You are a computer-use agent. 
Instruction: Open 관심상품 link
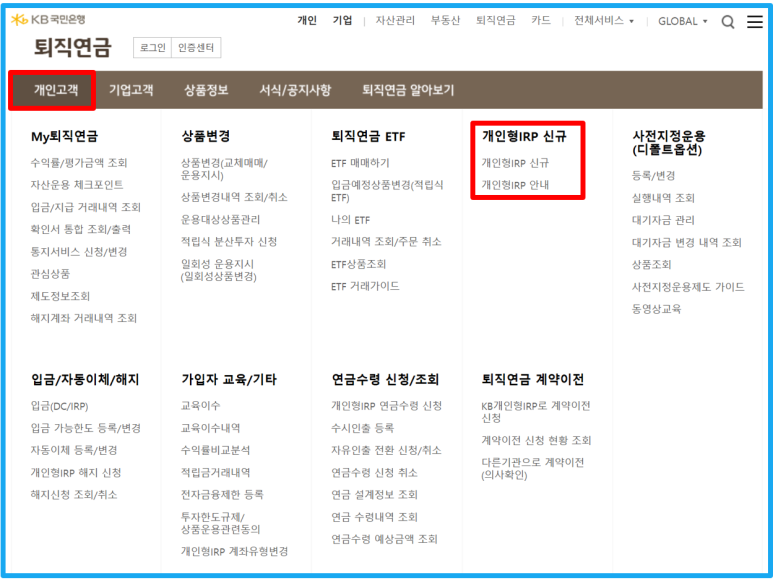click(50, 273)
